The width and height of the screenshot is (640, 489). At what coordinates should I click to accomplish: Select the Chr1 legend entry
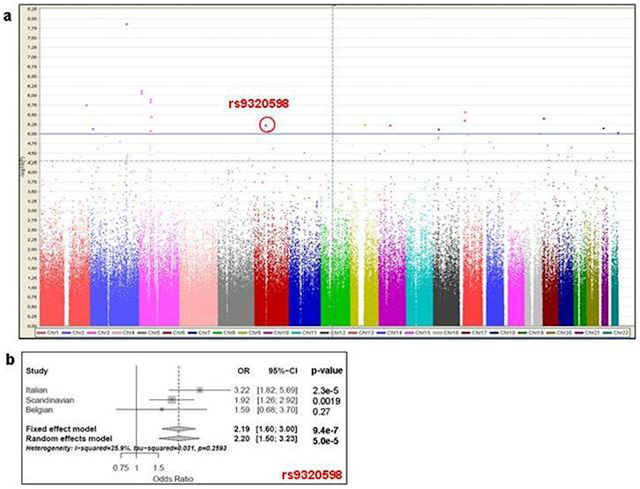(x=49, y=333)
